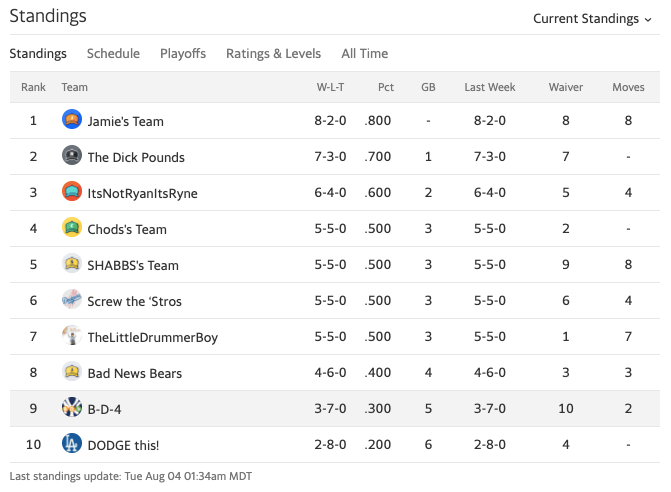This screenshot has height=492, width=671.
Task: Click the Moves column header
Action: click(628, 87)
